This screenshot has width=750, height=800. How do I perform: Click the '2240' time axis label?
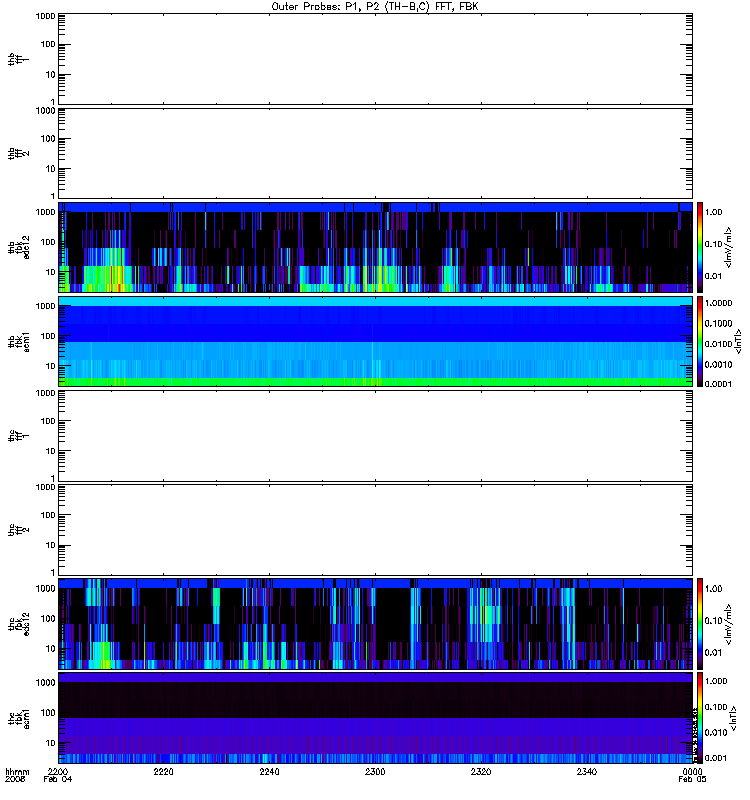[x=269, y=771]
